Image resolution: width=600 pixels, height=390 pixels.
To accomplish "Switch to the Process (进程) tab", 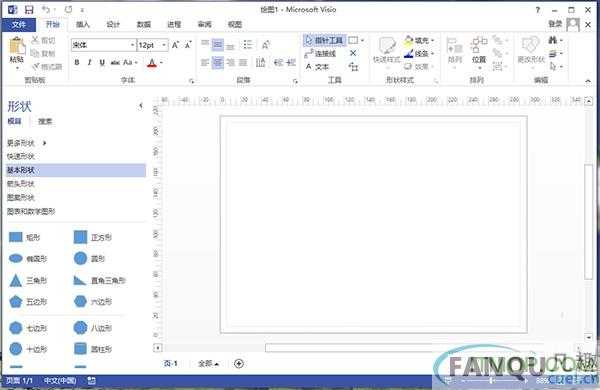I will tap(174, 24).
